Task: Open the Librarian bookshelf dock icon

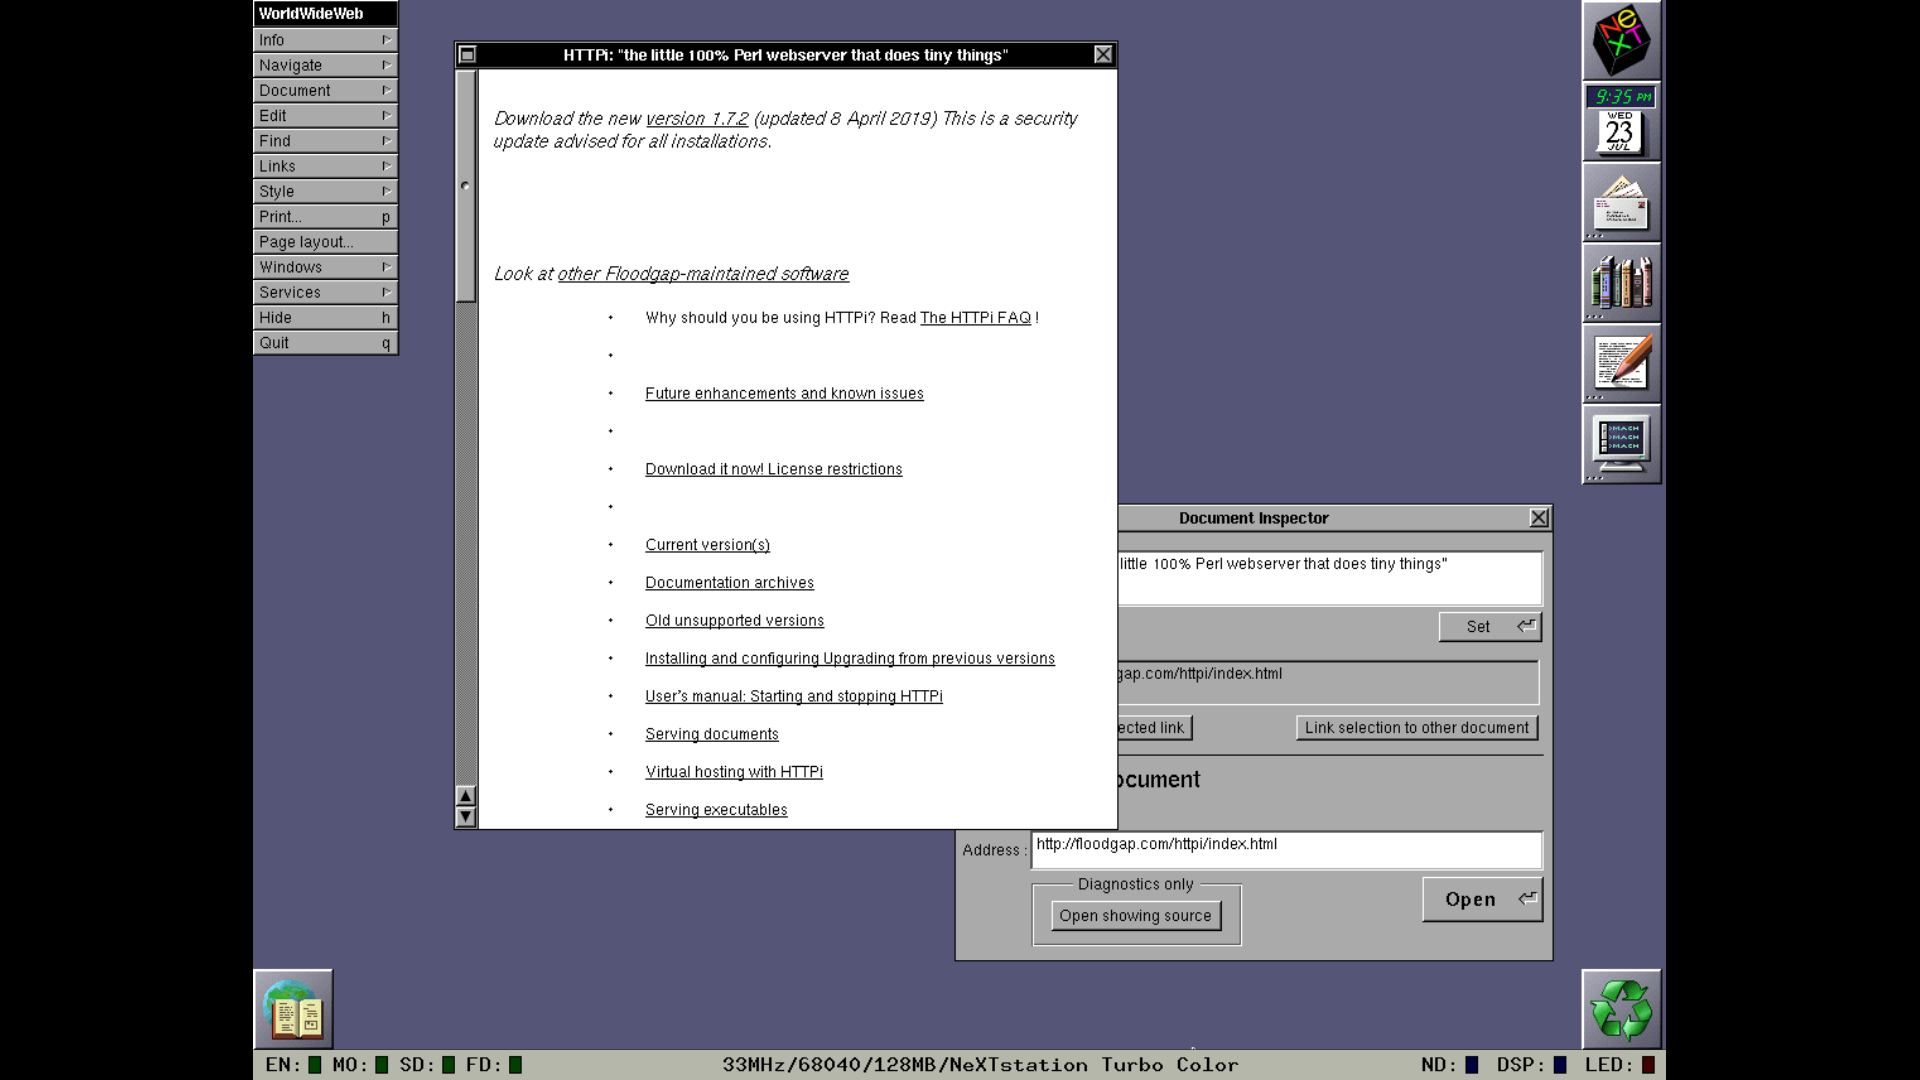Action: (1621, 284)
